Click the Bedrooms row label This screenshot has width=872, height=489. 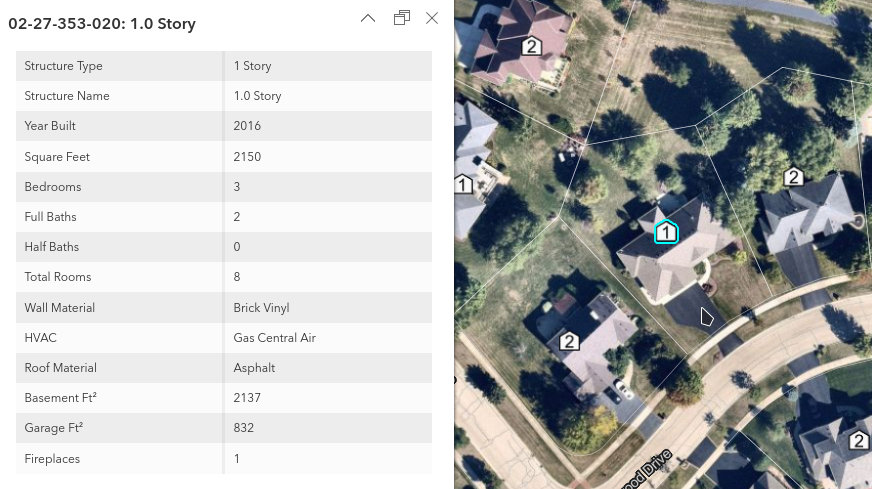(53, 187)
